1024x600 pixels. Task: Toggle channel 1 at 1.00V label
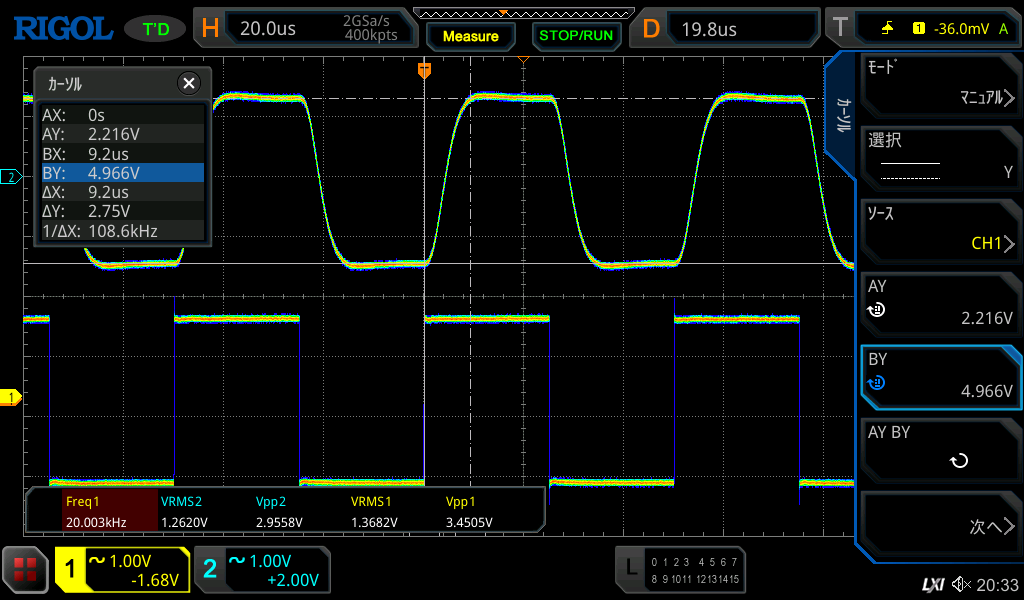[x=122, y=570]
